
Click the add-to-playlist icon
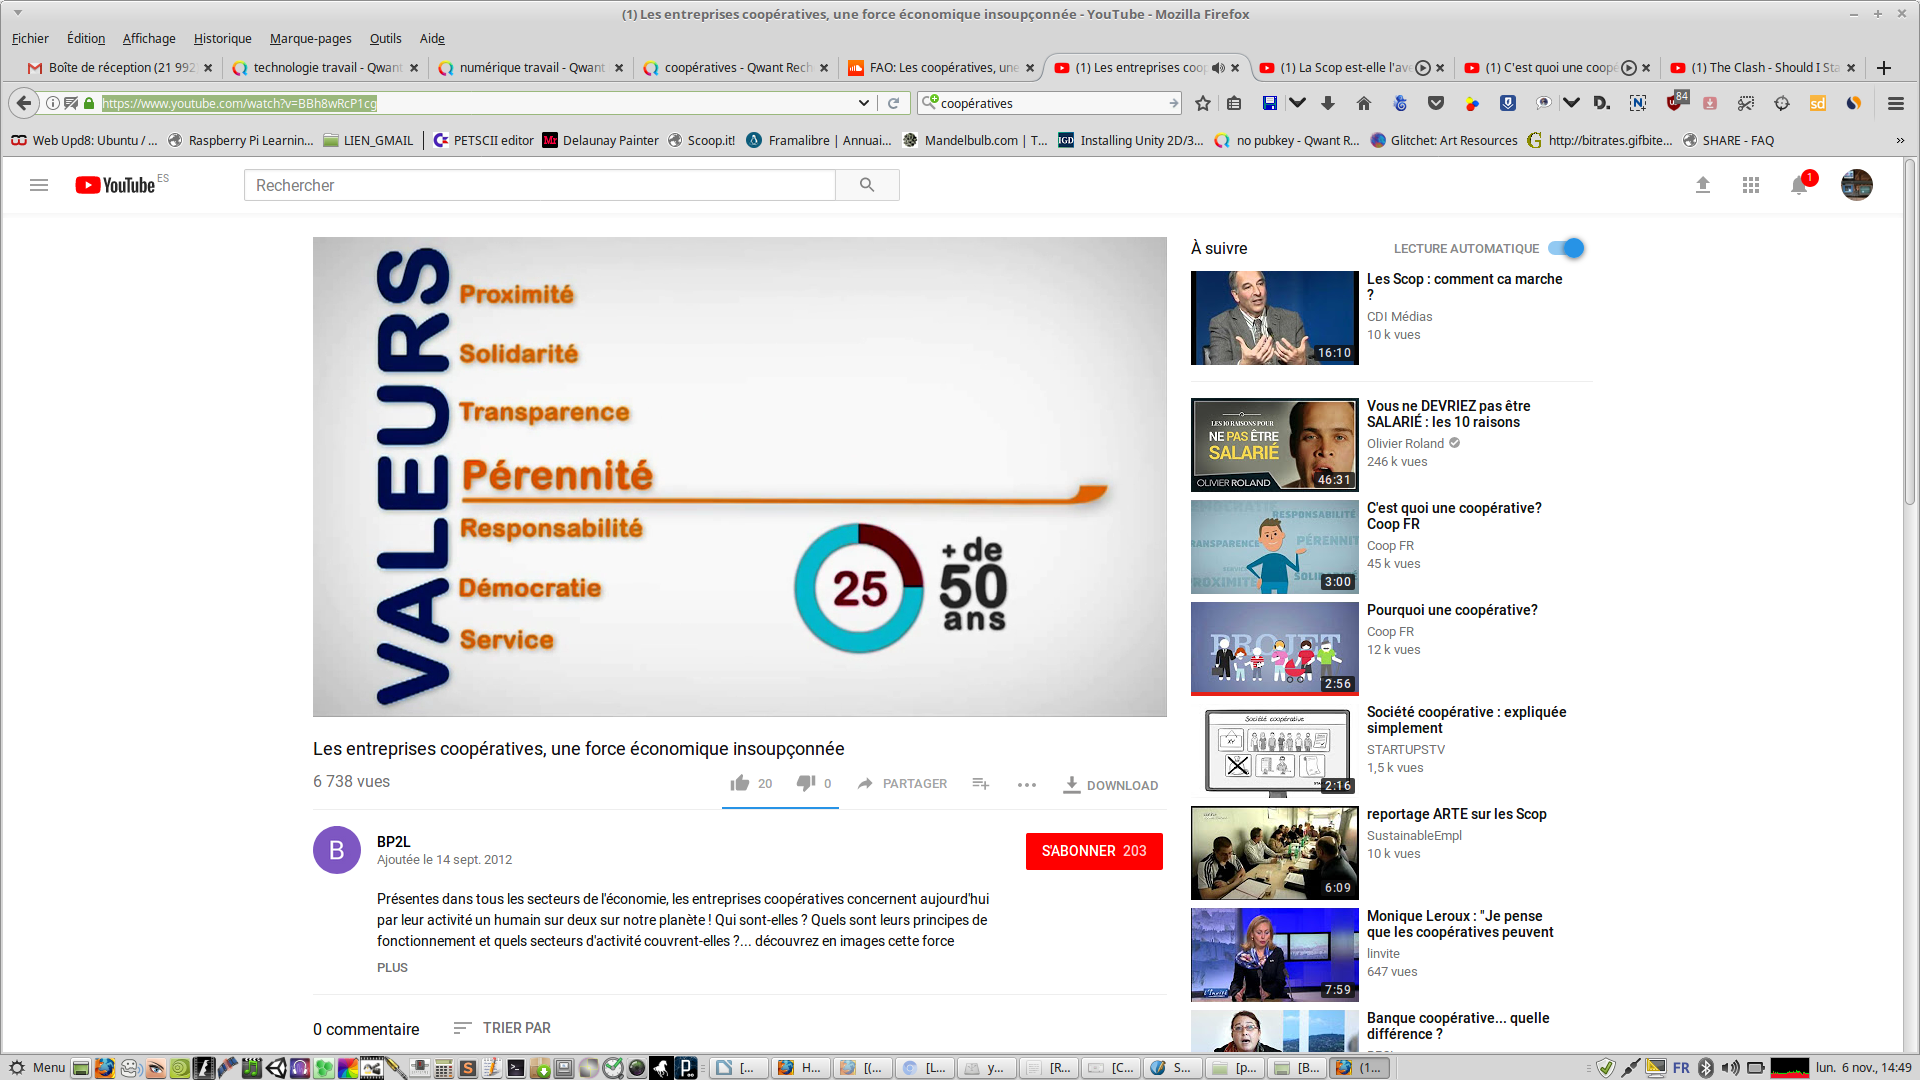981,784
